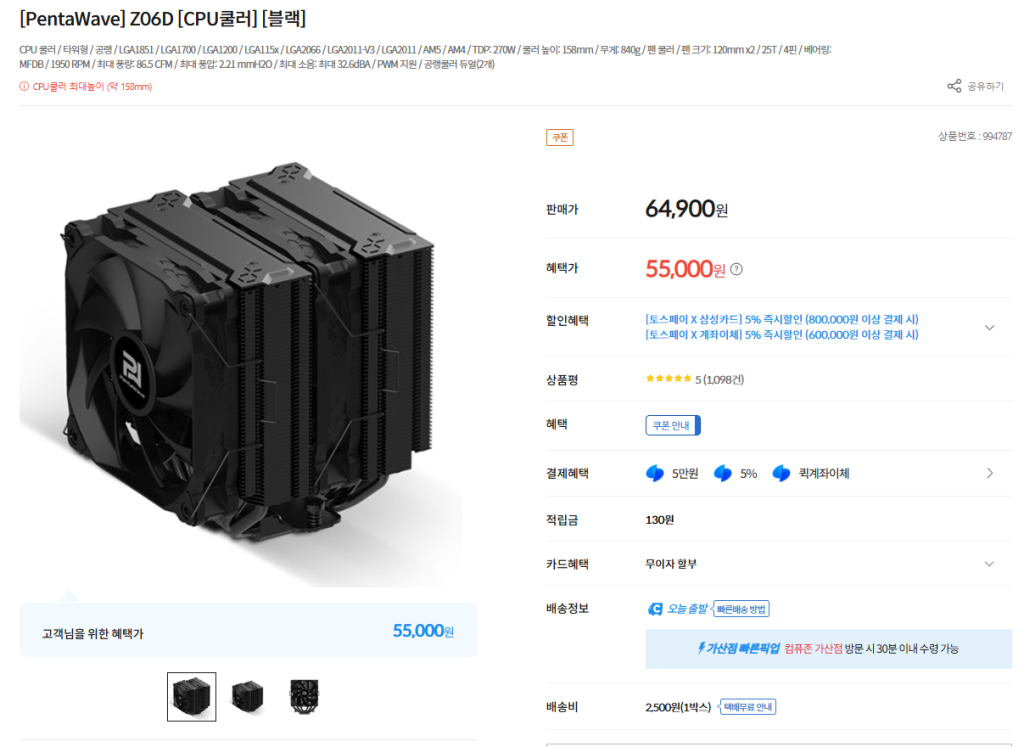Select the third top-view cooler thumbnail
The width and height of the screenshot is (1024, 747).
point(304,697)
